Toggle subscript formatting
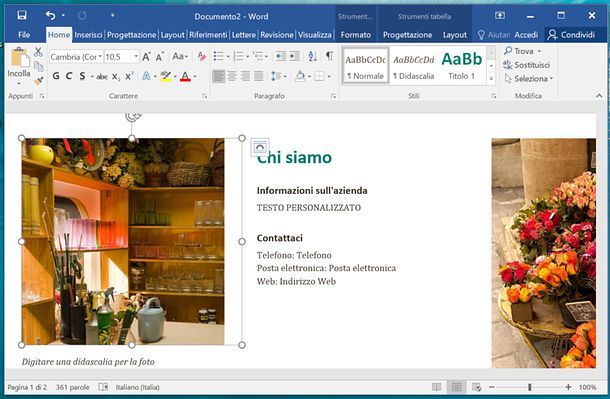This screenshot has height=399, width=610. pyautogui.click(x=116, y=77)
